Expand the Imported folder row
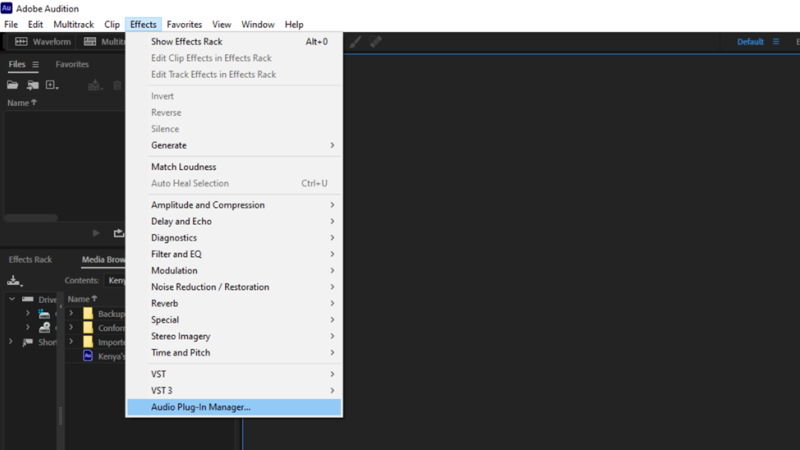This screenshot has height=450, width=800. tap(71, 341)
